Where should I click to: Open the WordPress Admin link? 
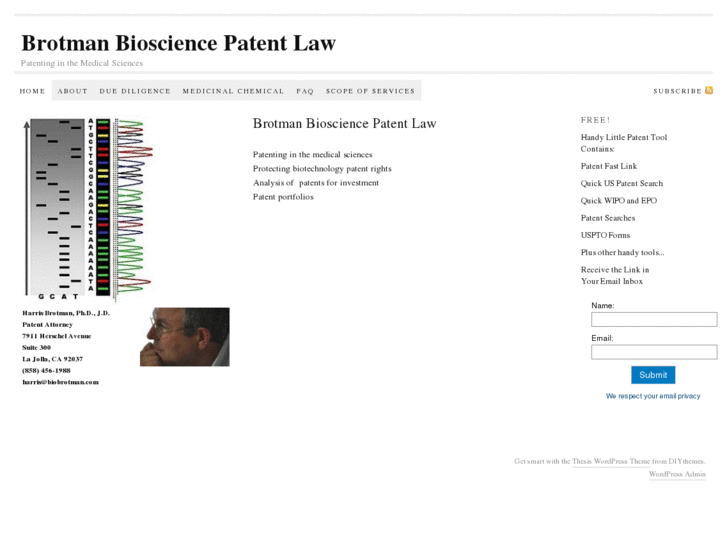677,474
